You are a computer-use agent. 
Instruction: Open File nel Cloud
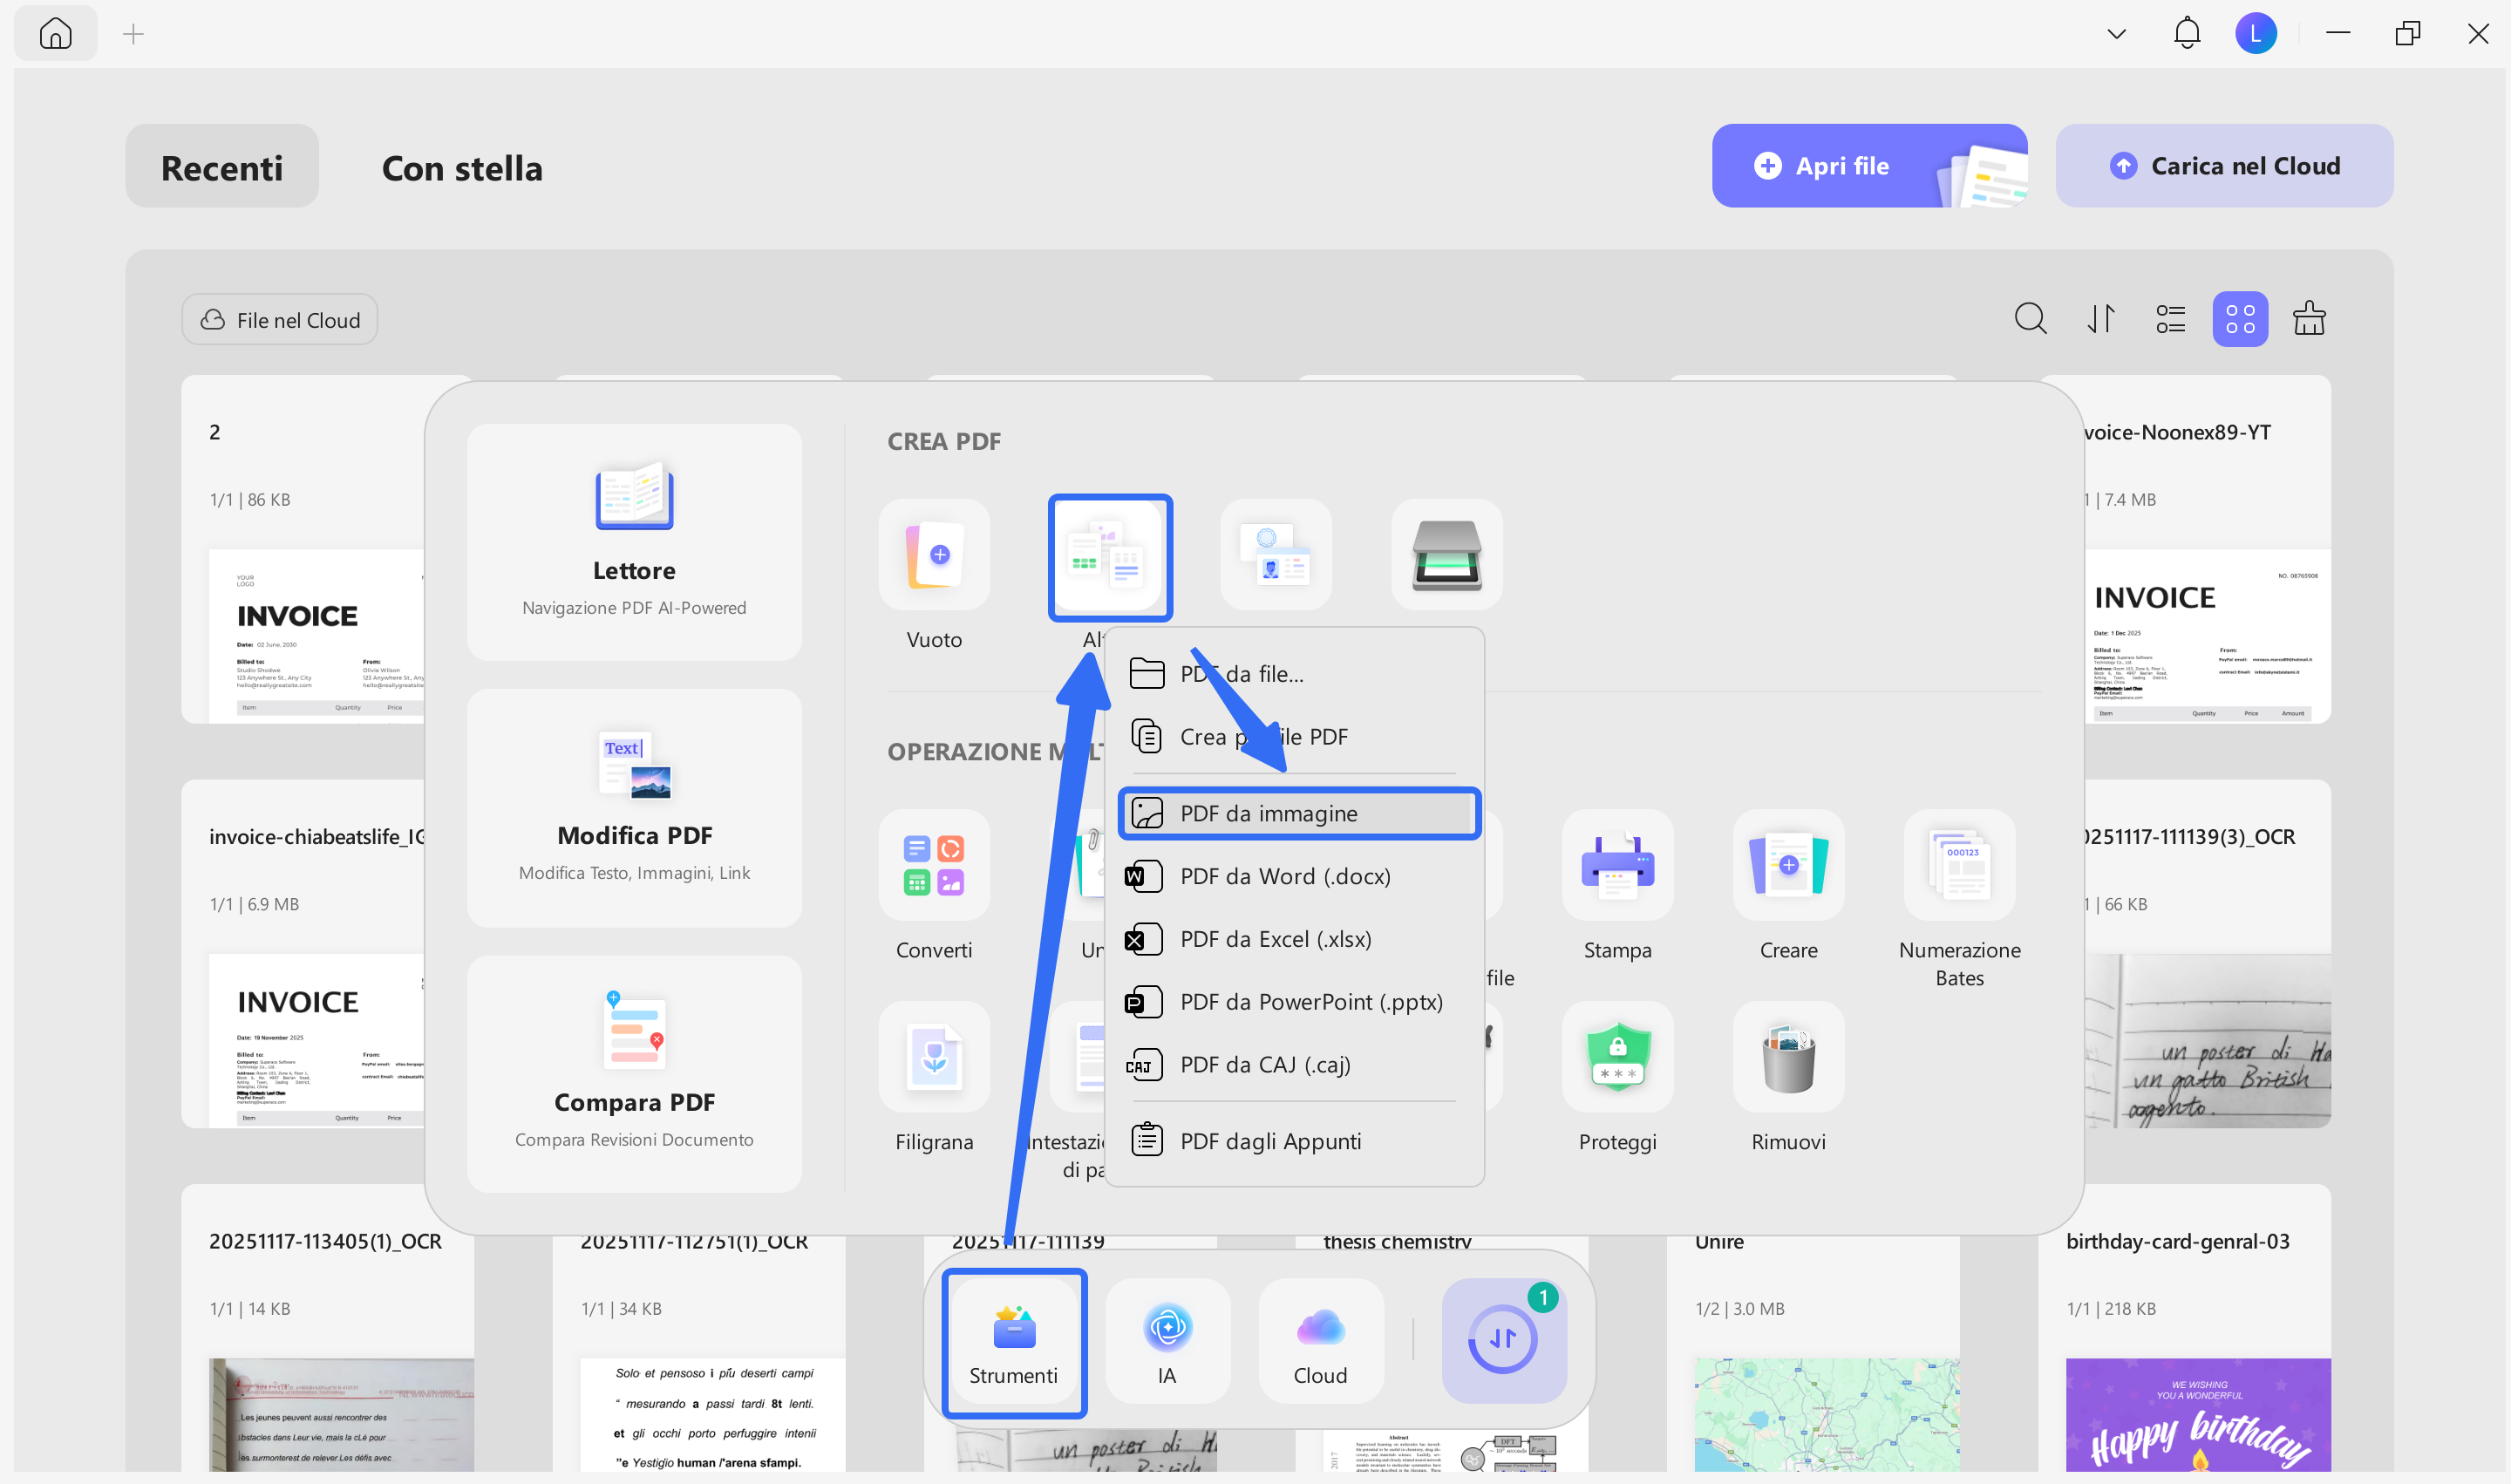click(280, 320)
